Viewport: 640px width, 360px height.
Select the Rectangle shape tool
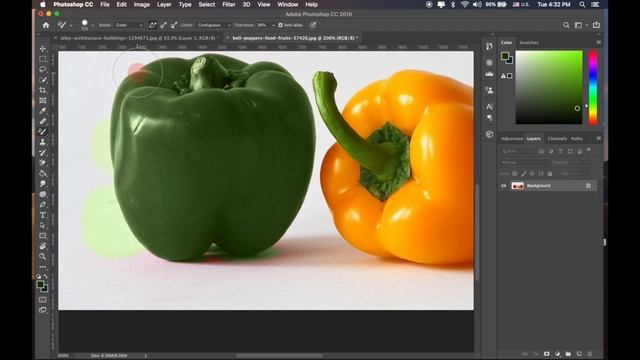click(42, 236)
